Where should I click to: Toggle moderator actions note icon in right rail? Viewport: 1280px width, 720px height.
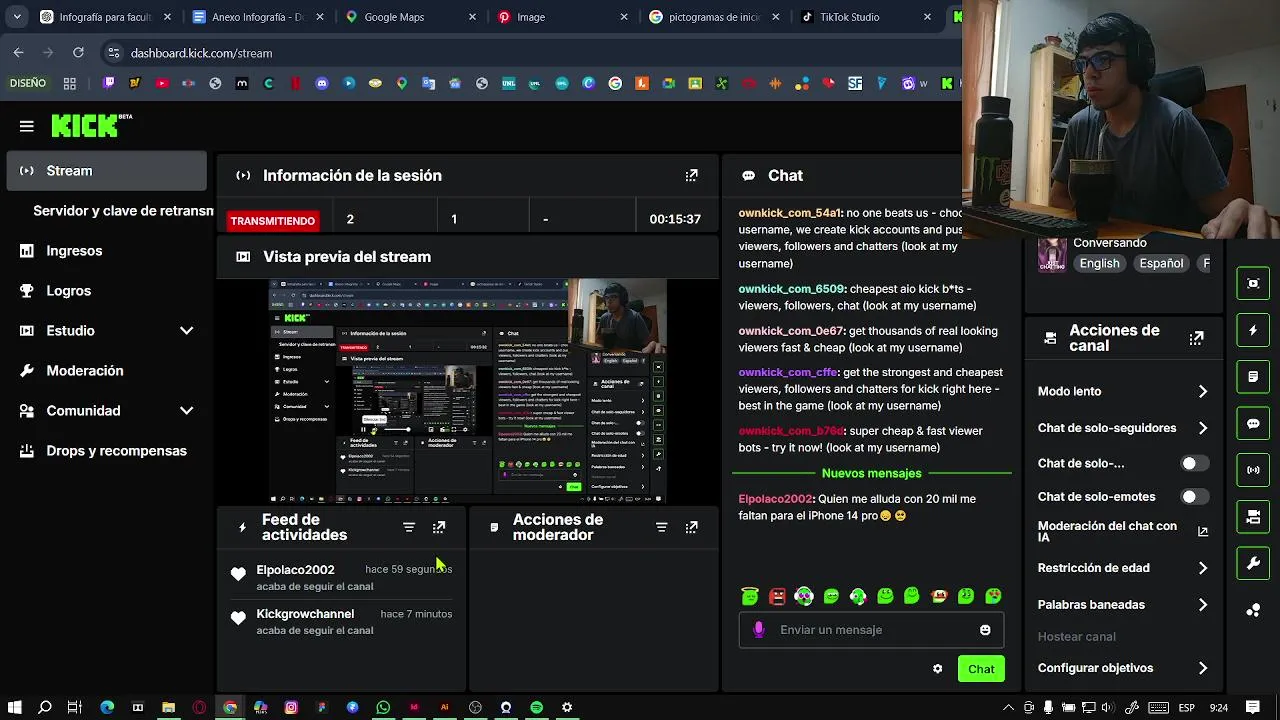1253,377
